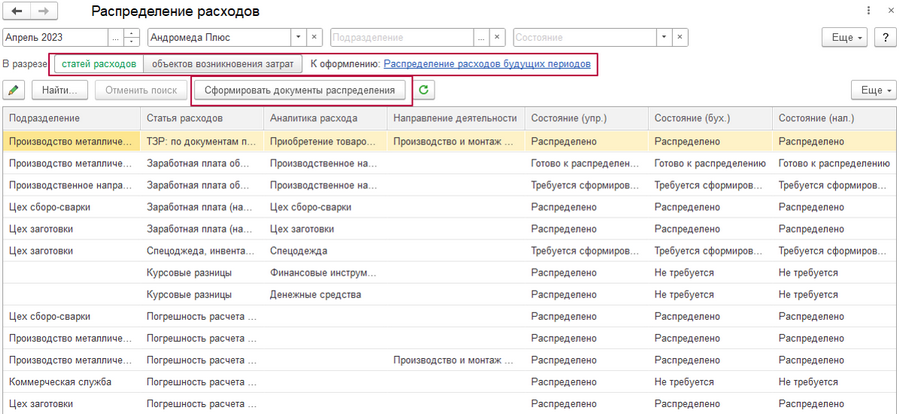
Task: Refresh the list with green arrow icon
Action: click(424, 90)
